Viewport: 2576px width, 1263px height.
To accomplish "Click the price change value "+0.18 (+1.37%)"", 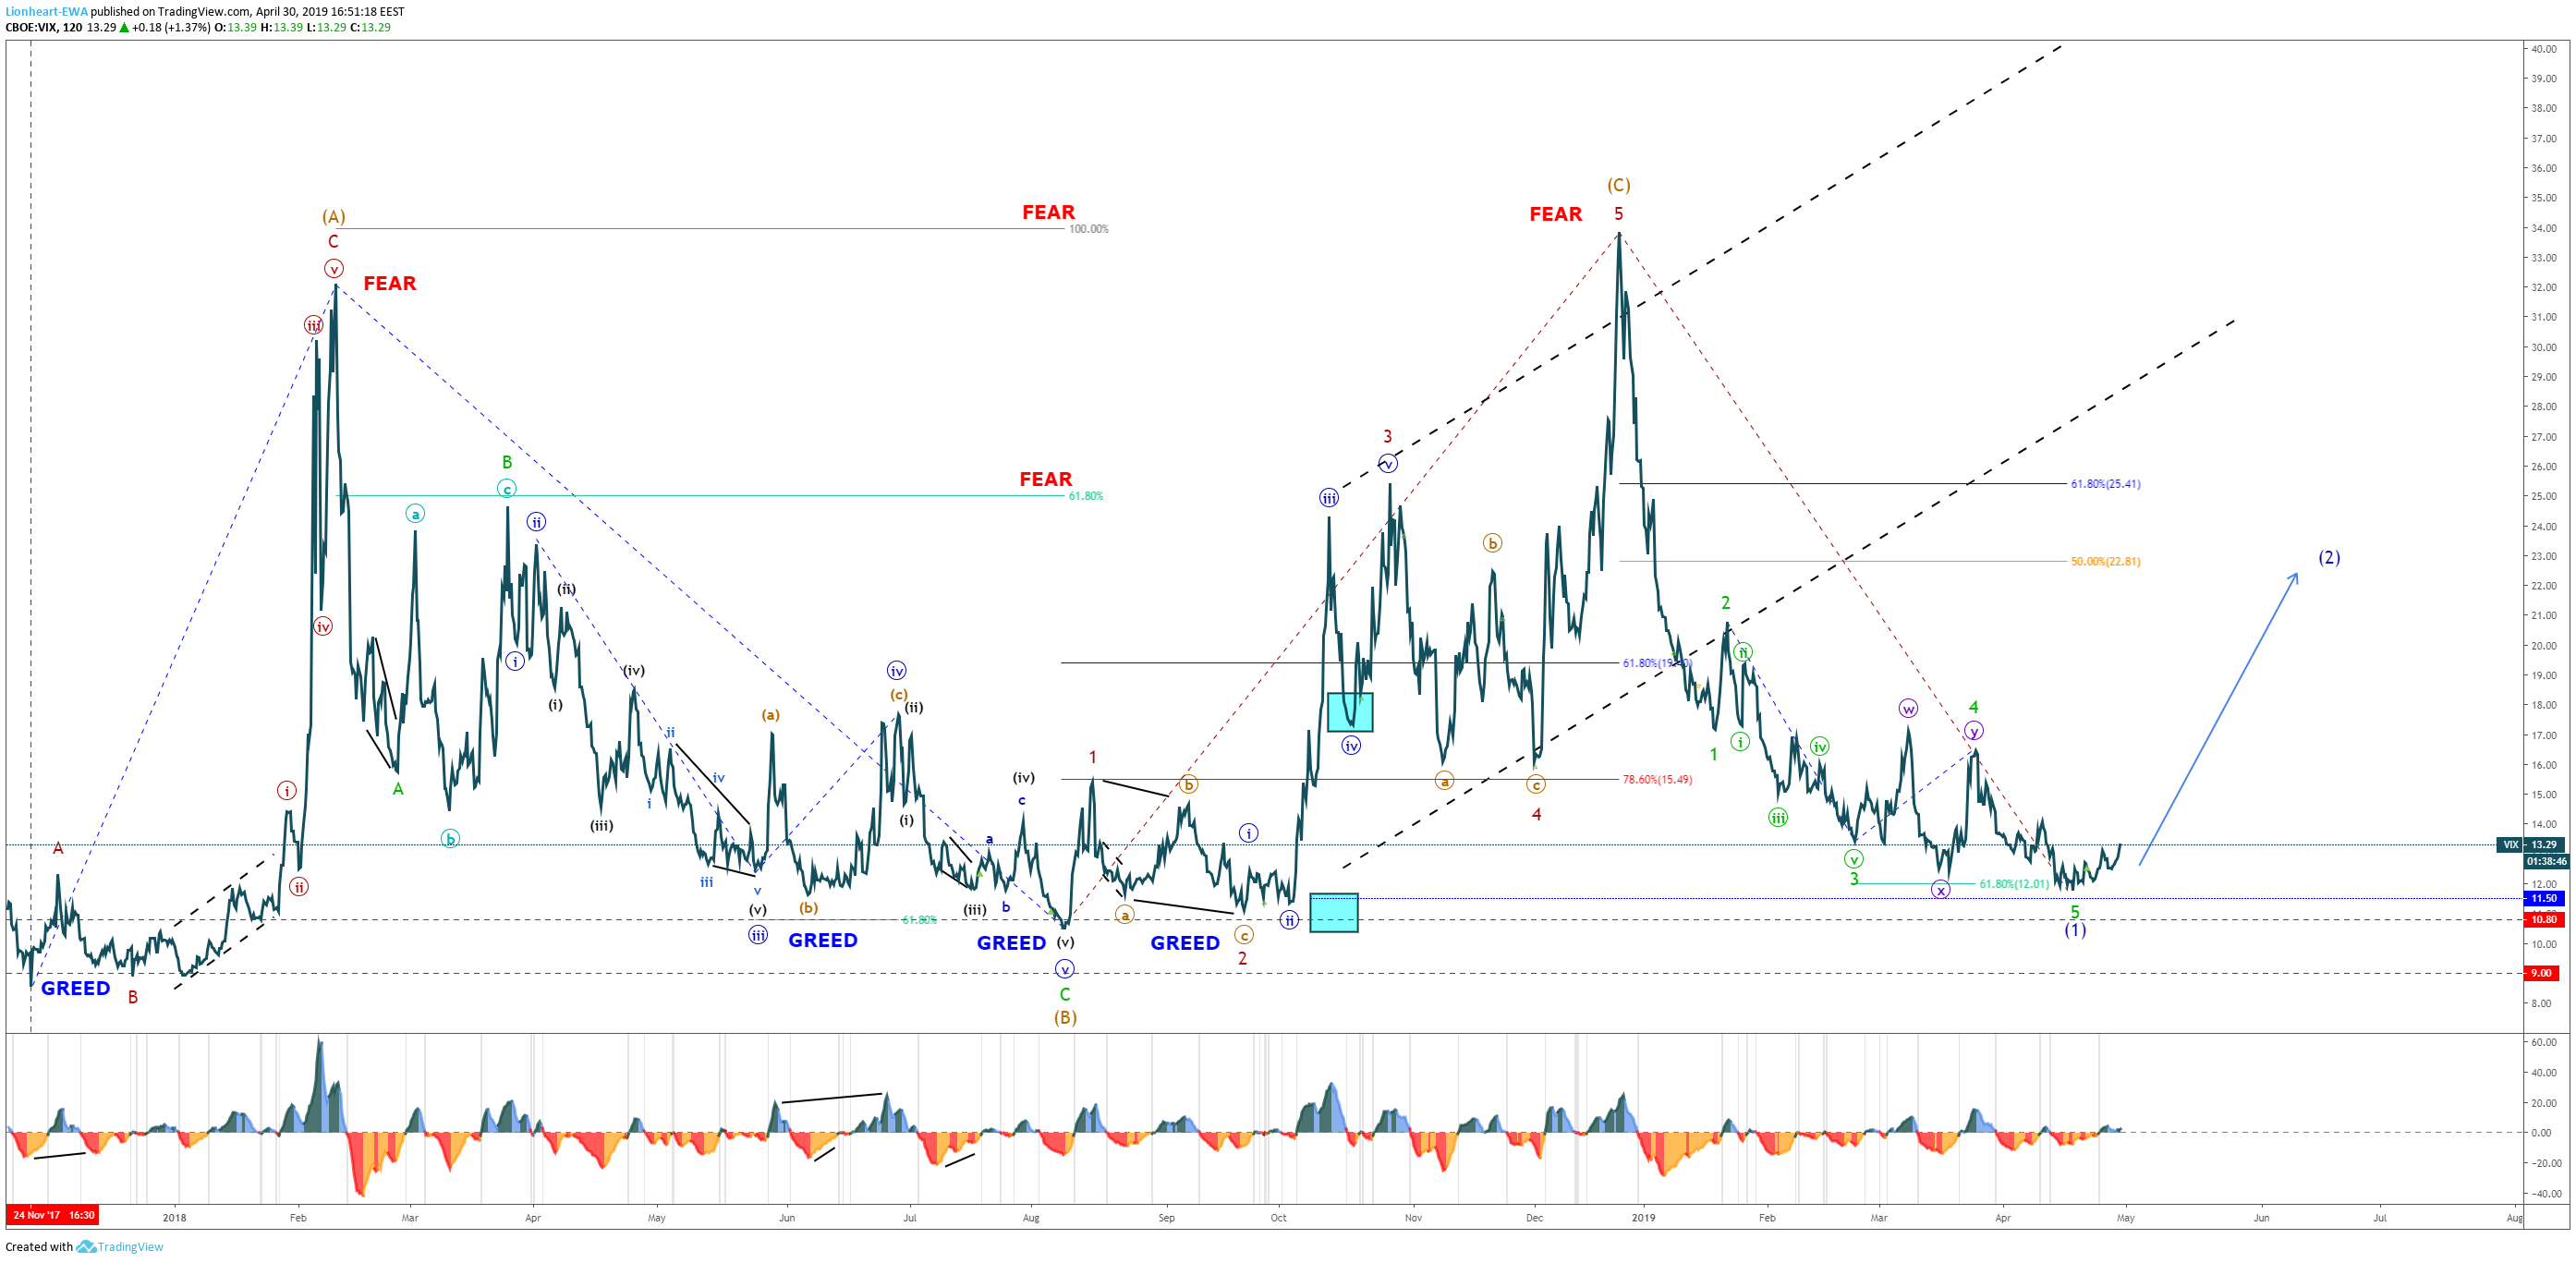I will (171, 27).
